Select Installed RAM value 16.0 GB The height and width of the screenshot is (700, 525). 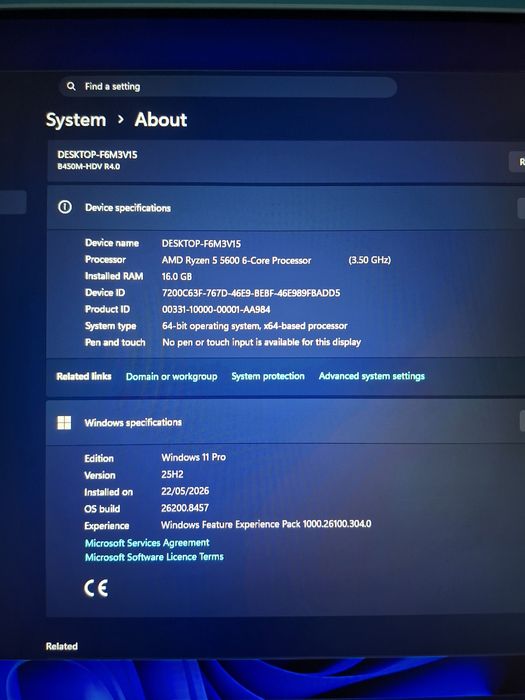(177, 276)
